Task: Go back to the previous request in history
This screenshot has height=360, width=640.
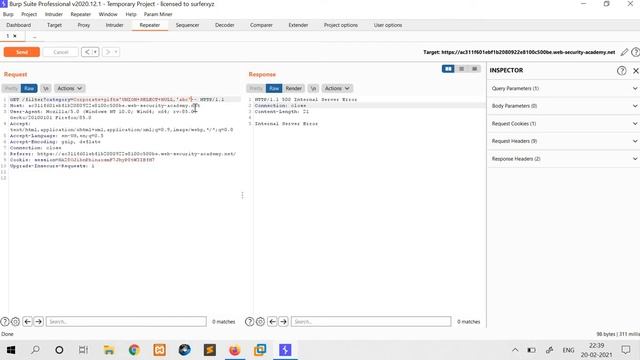Action: (87, 52)
